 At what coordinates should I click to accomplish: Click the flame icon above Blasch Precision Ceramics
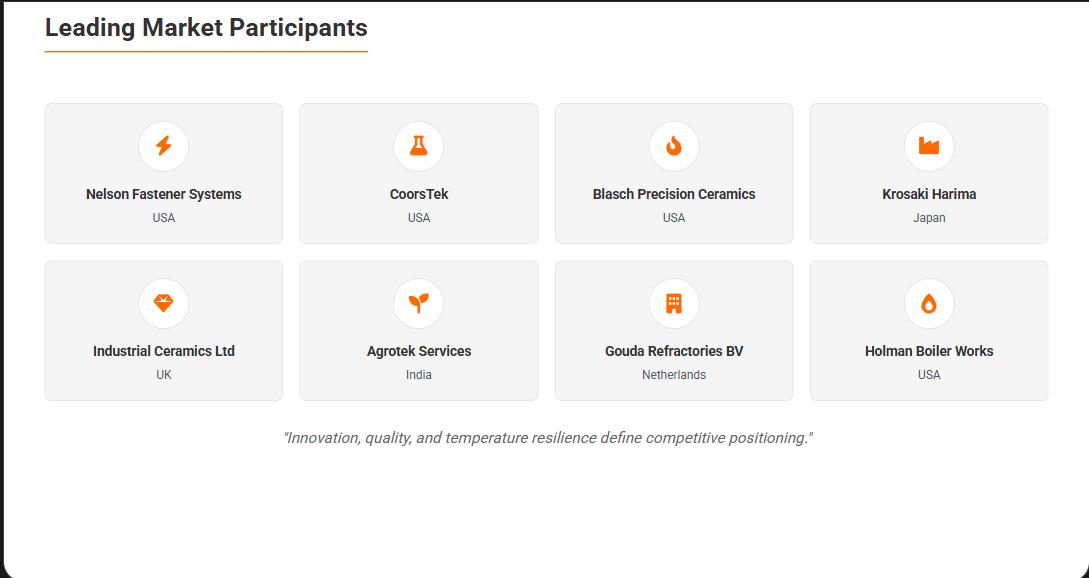pyautogui.click(x=674, y=146)
